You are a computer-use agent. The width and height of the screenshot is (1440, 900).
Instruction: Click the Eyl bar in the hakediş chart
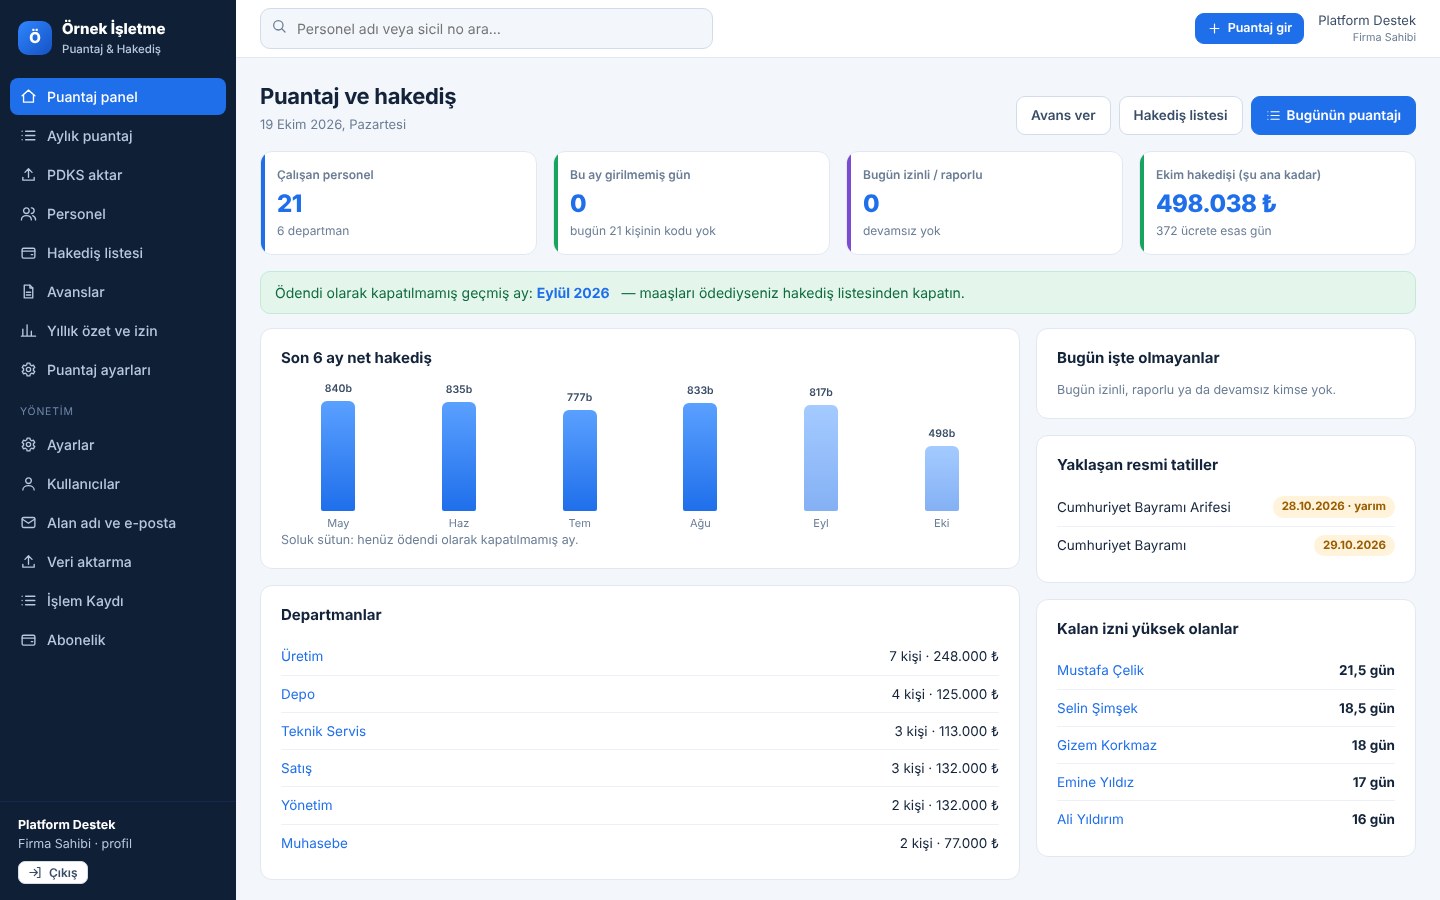[821, 458]
